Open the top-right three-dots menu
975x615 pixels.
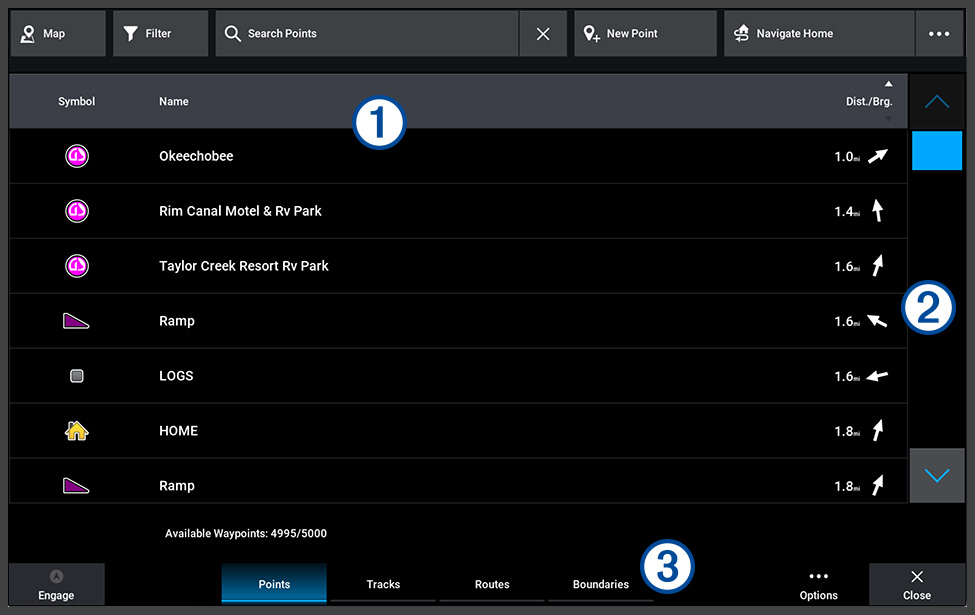939,34
